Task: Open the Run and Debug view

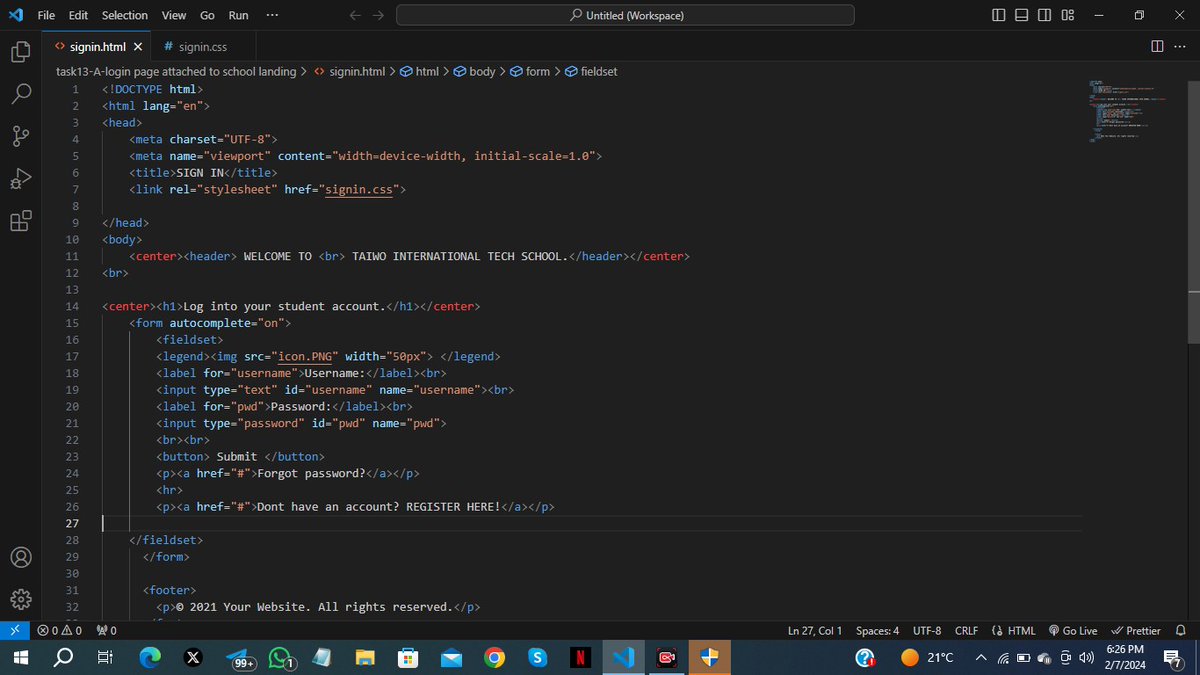Action: [22, 179]
